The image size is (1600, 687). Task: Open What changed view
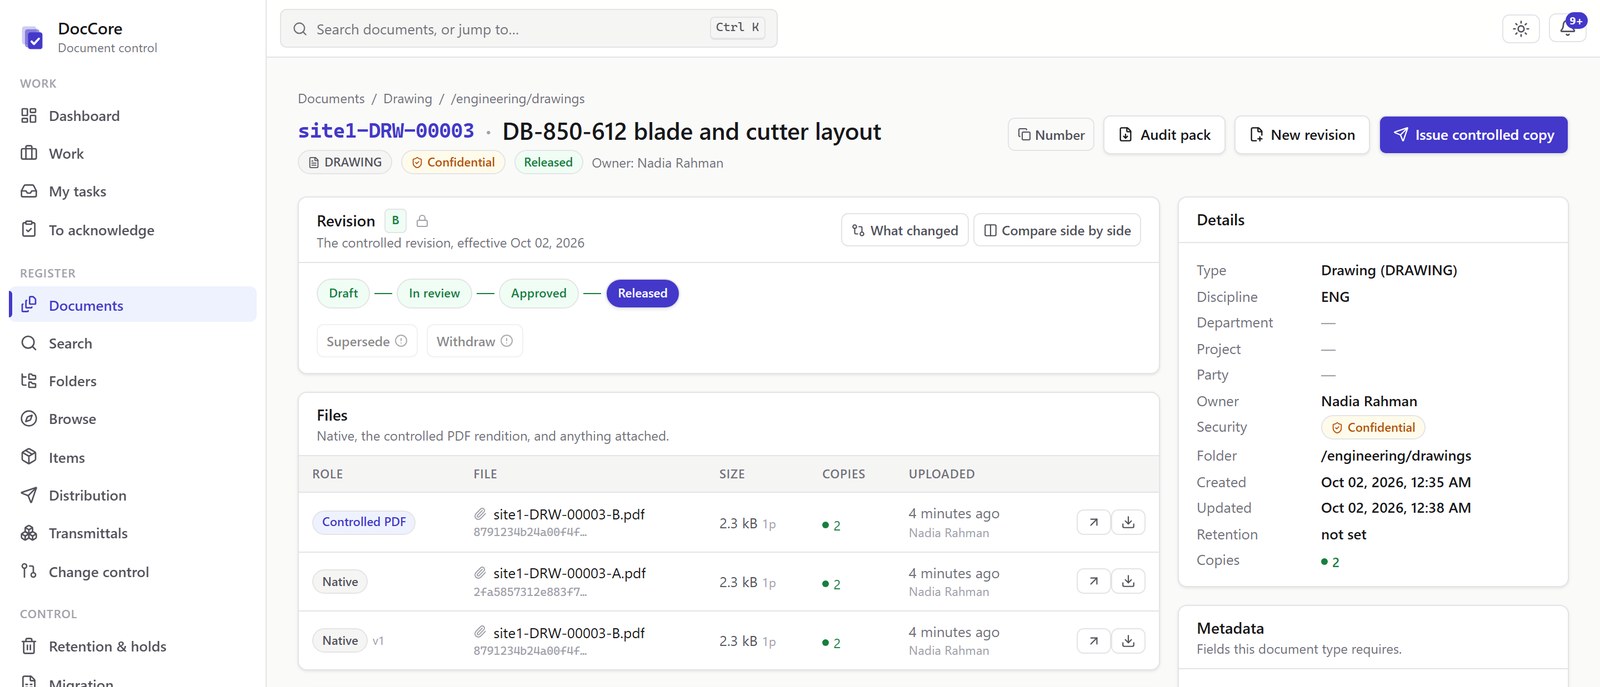[x=905, y=231]
